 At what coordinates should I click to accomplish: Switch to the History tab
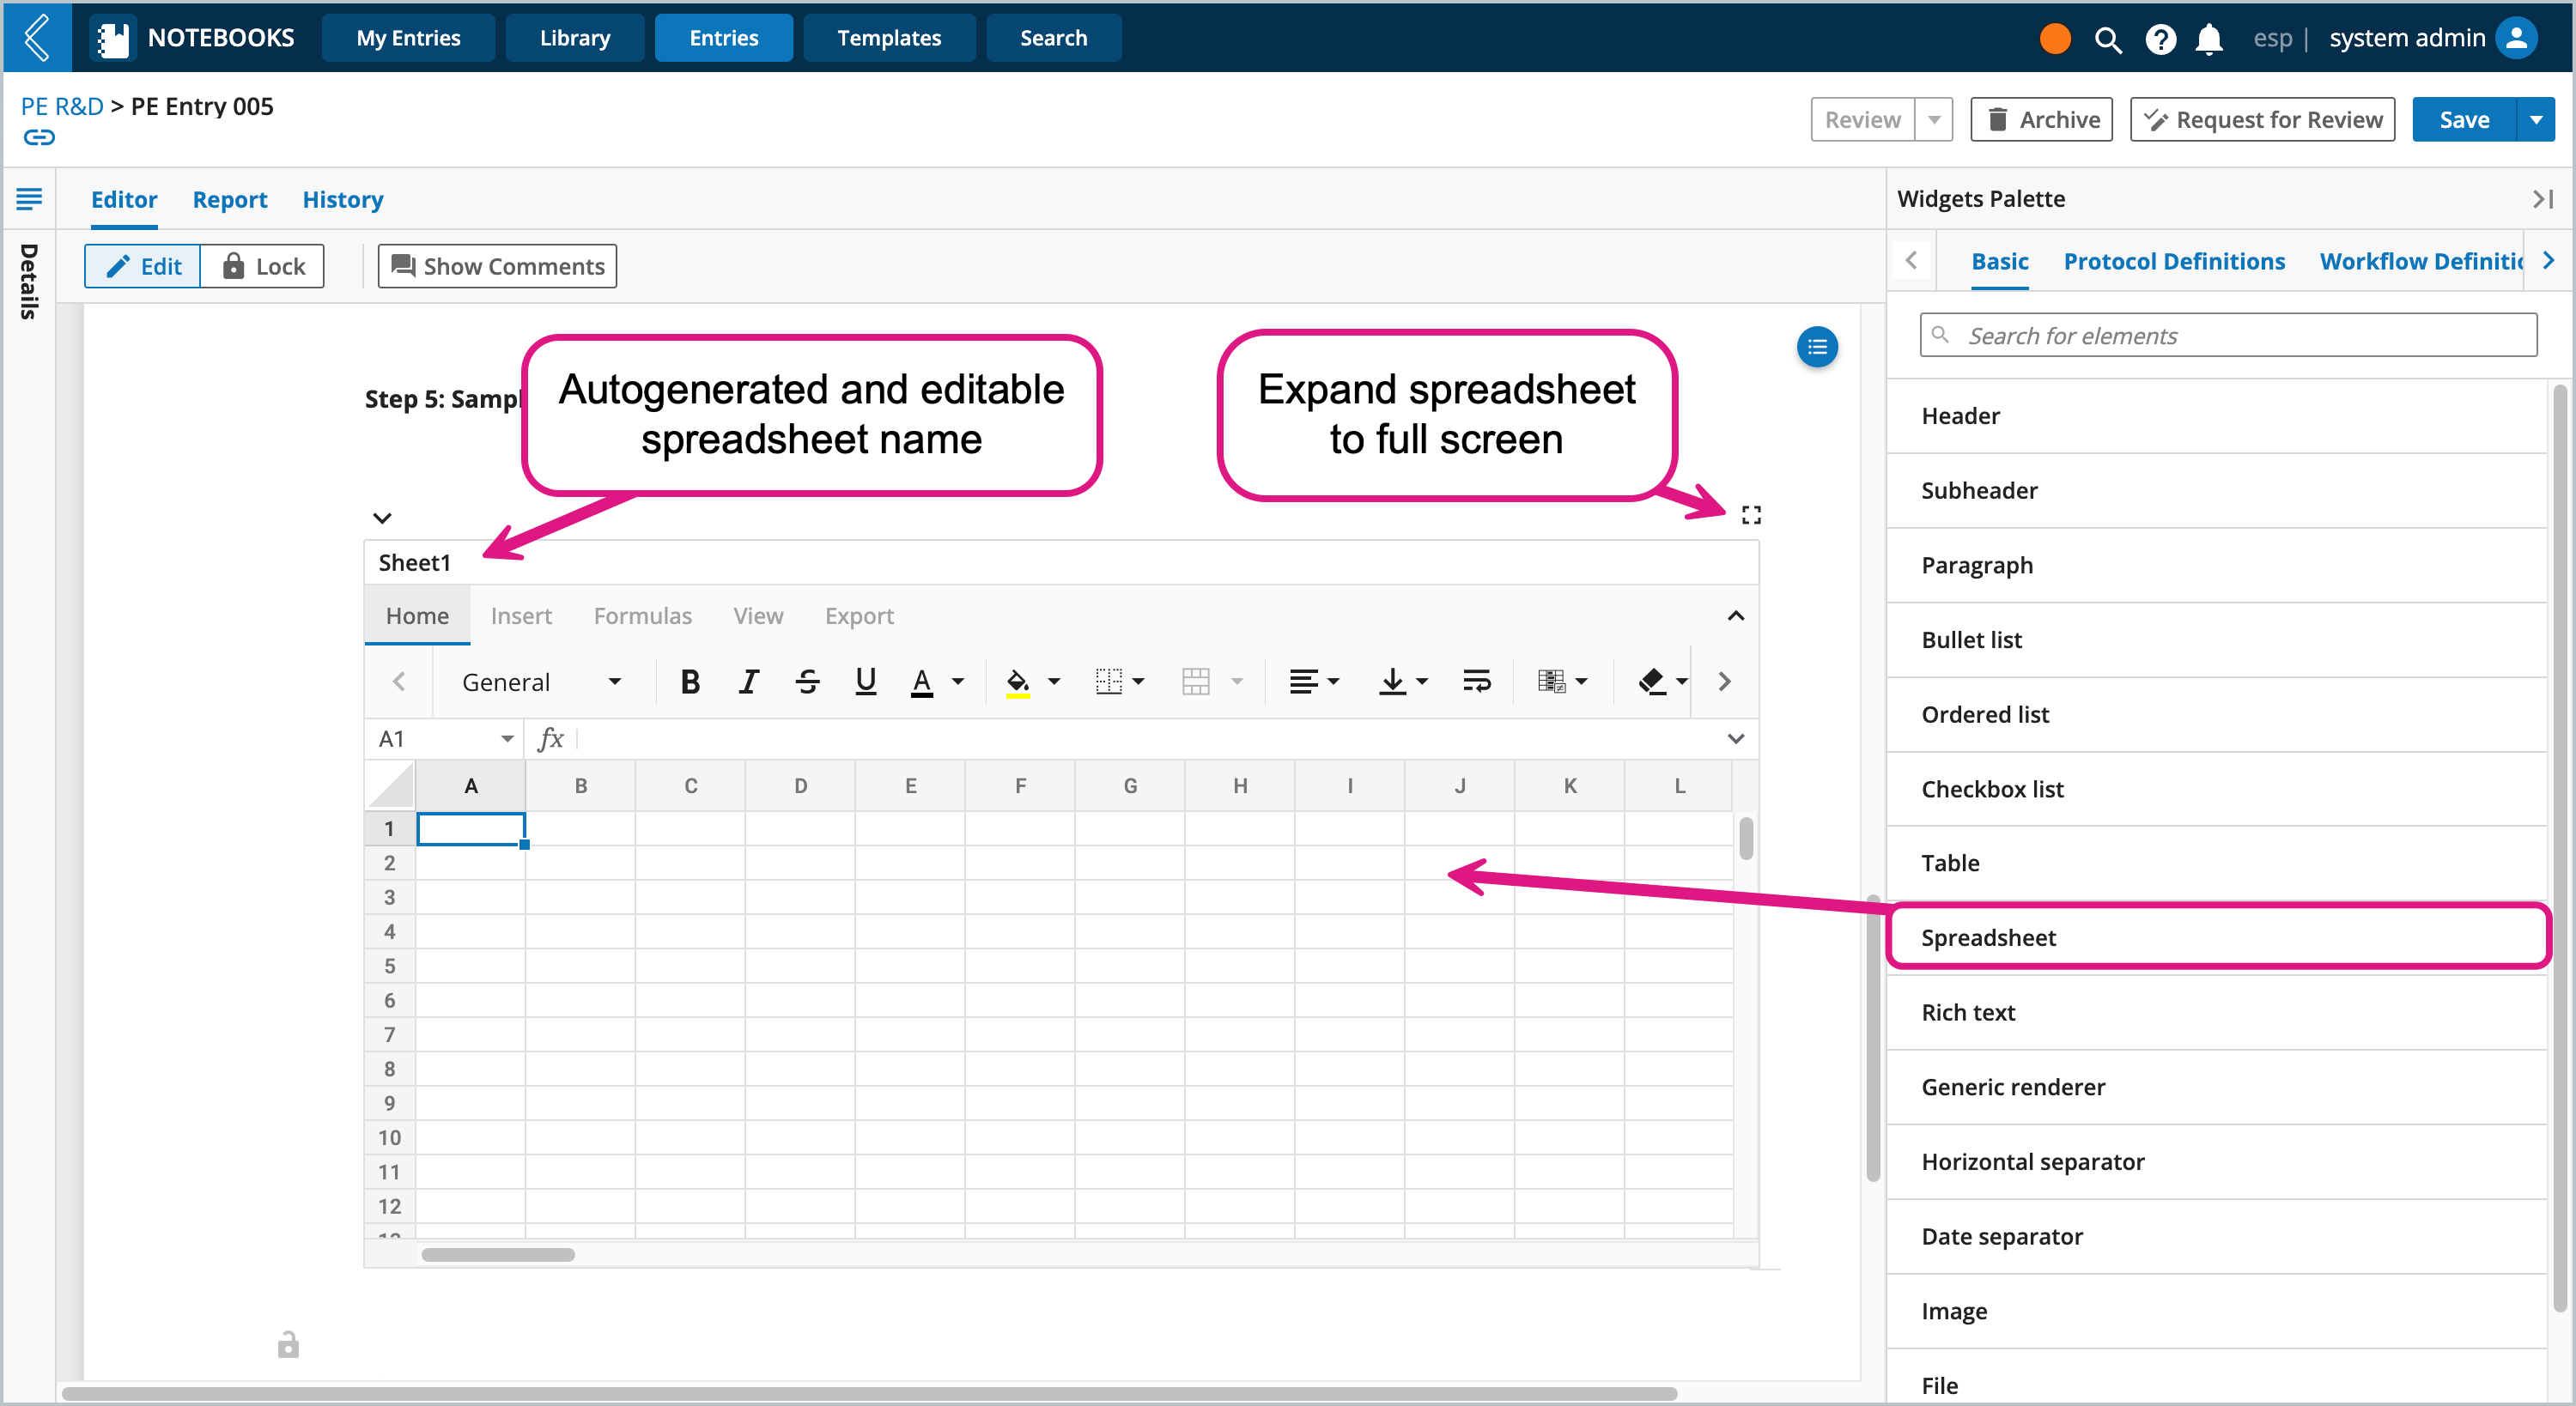(x=343, y=200)
